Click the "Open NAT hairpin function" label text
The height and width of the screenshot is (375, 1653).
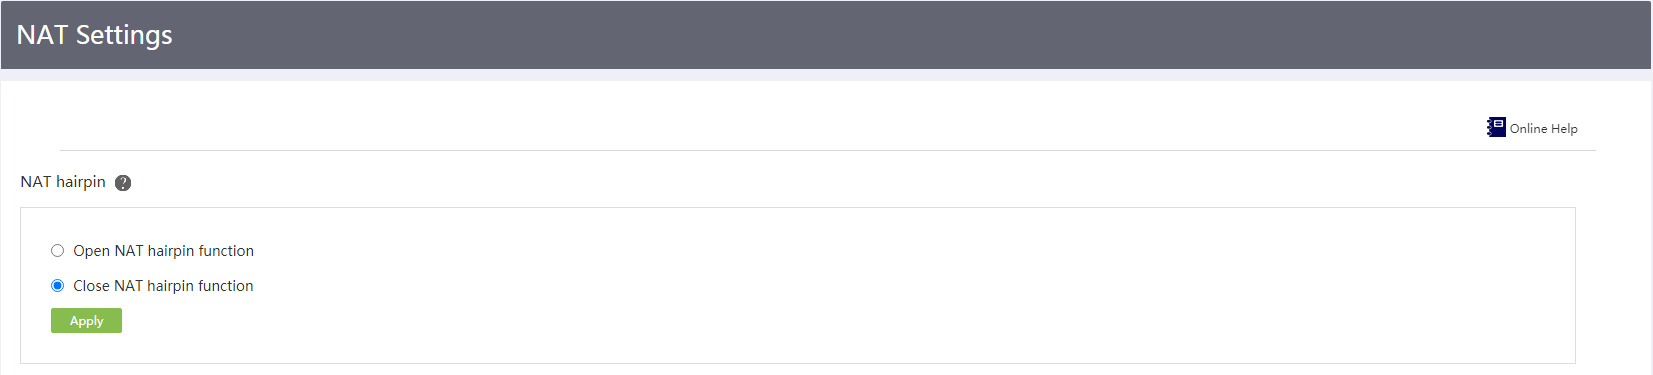coord(163,250)
